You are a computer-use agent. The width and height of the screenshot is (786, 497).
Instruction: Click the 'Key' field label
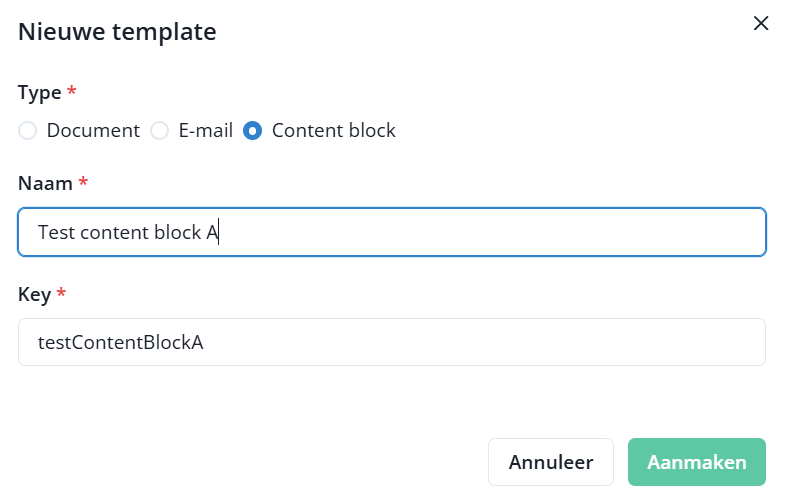click(35, 294)
